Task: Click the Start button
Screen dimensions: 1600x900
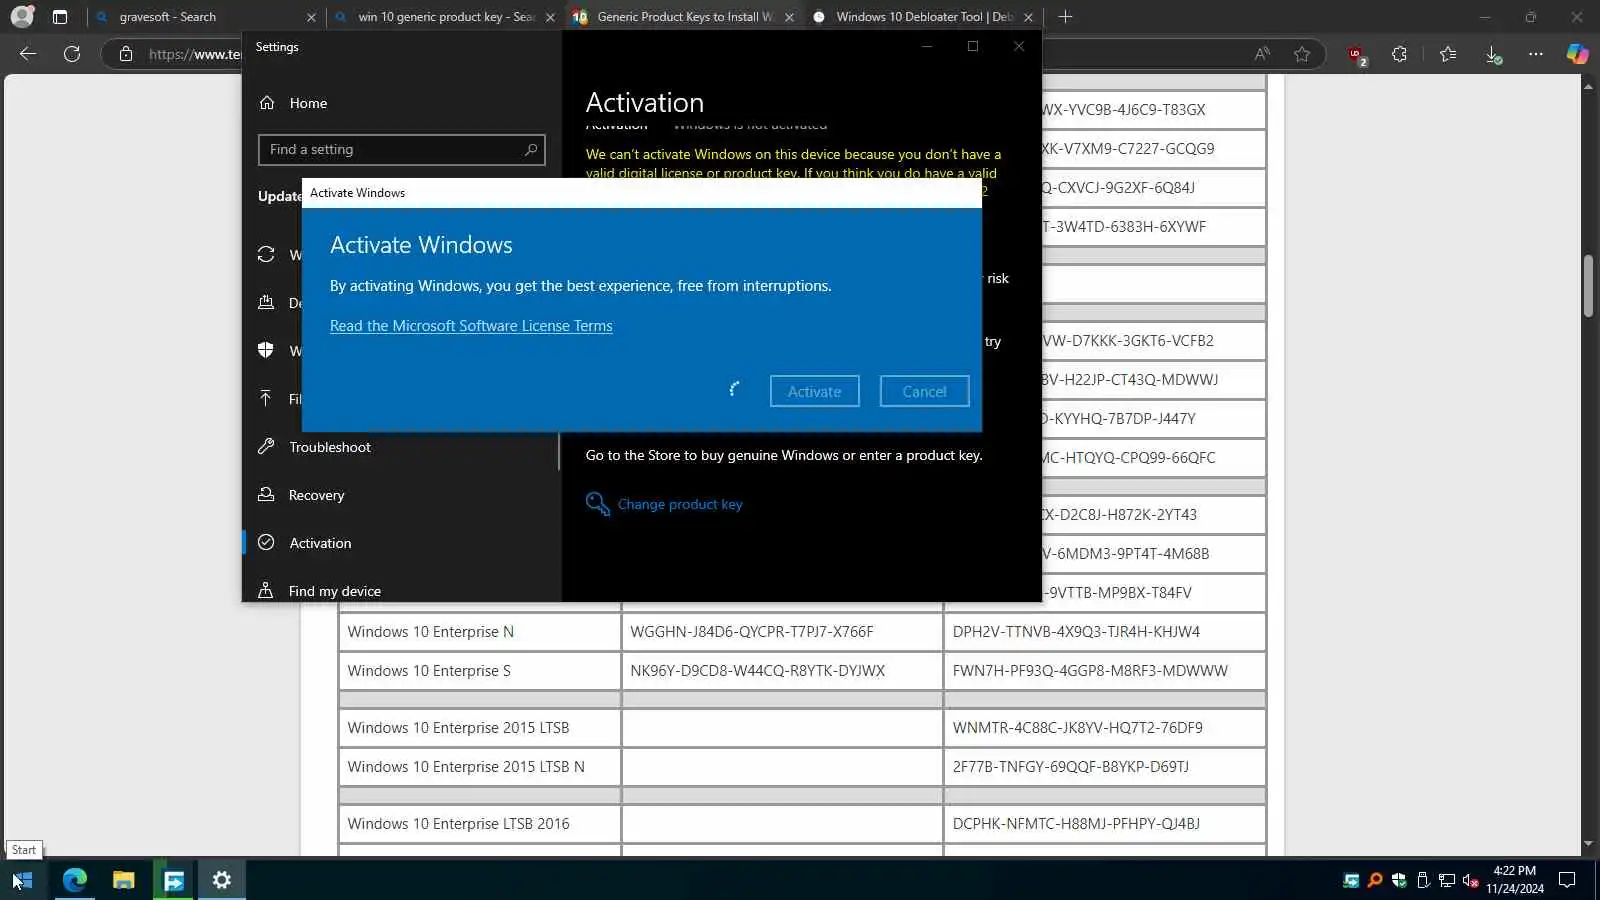Action: click(22, 880)
